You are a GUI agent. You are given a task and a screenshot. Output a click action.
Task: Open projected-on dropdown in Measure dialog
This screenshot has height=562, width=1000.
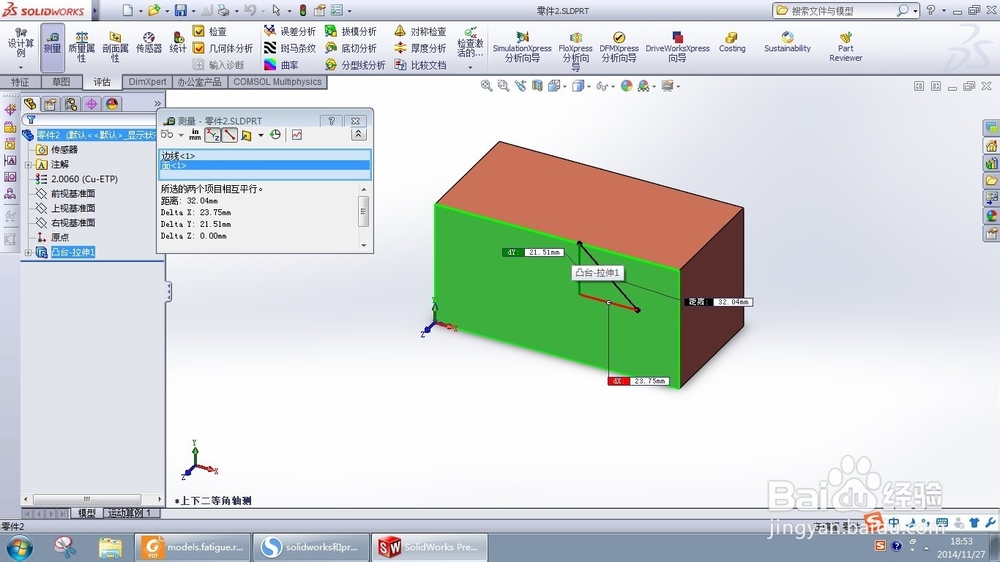[x=261, y=135]
